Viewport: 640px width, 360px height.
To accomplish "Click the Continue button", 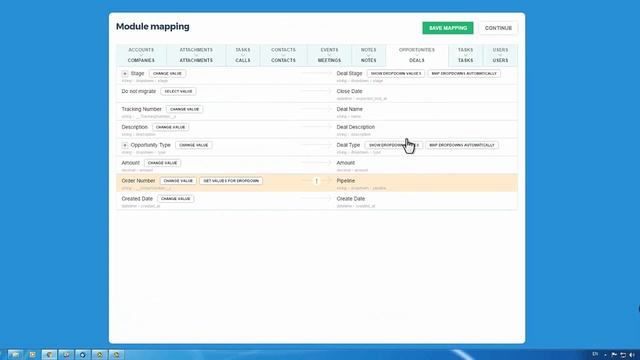I will pos(498,28).
